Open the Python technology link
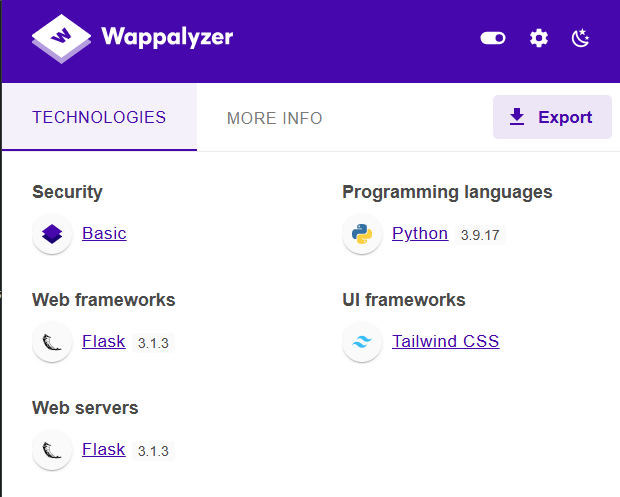Screen dimensions: 620x497 (420, 233)
